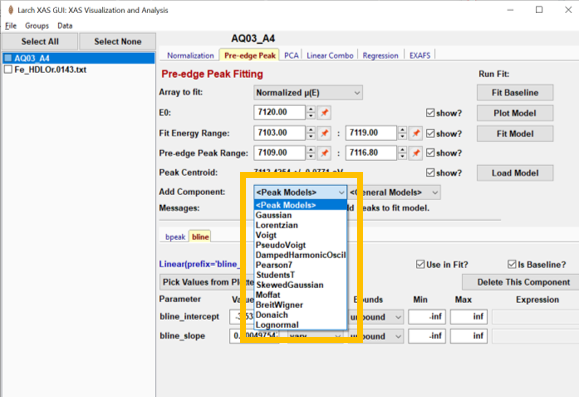Open the bpeak component tab
579x397 pixels.
click(175, 237)
